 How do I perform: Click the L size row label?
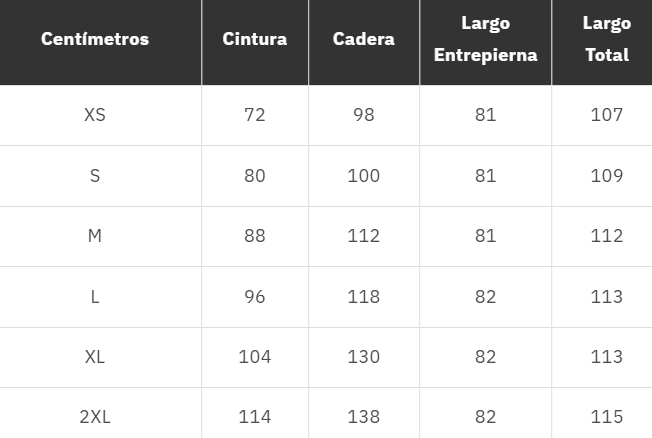click(x=95, y=297)
